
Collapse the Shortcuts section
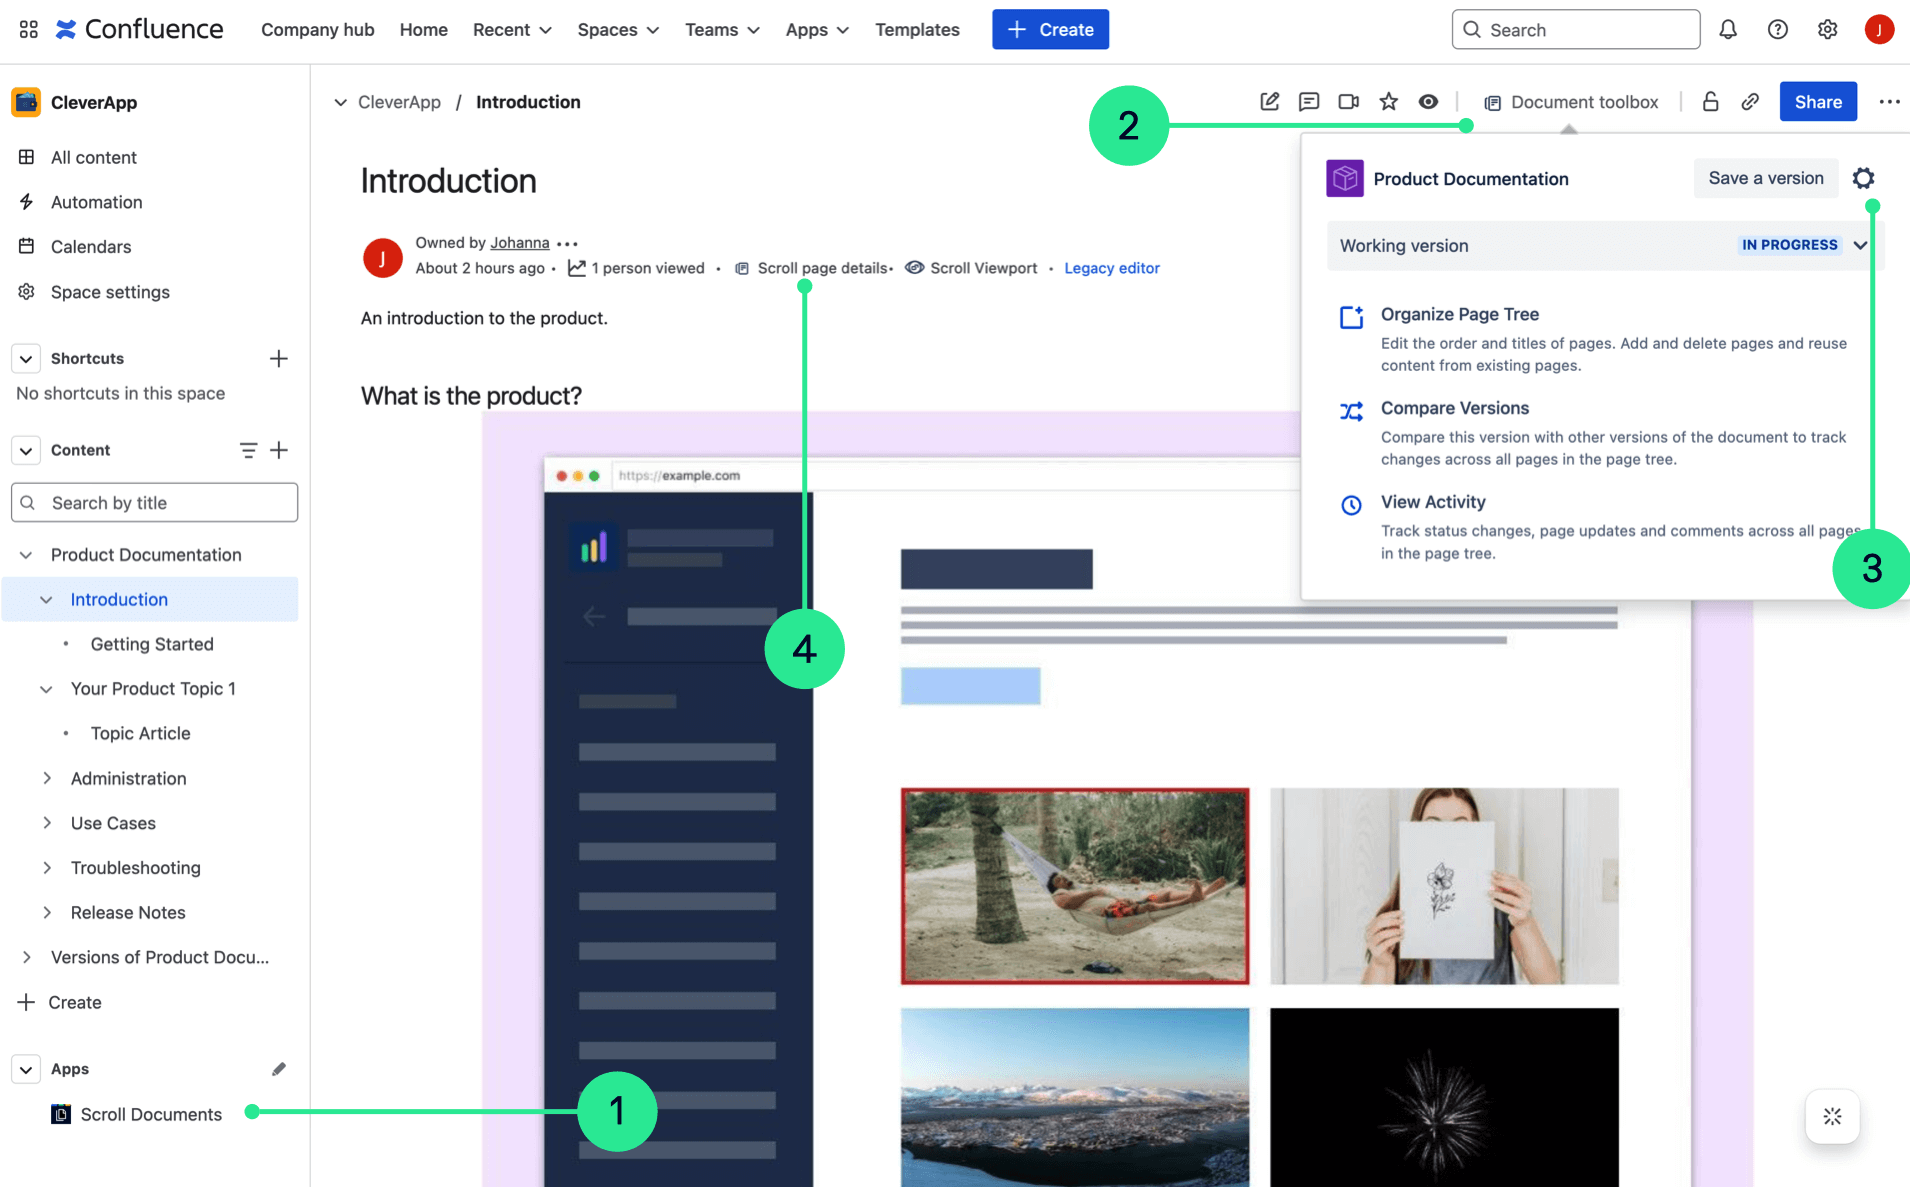click(x=26, y=359)
